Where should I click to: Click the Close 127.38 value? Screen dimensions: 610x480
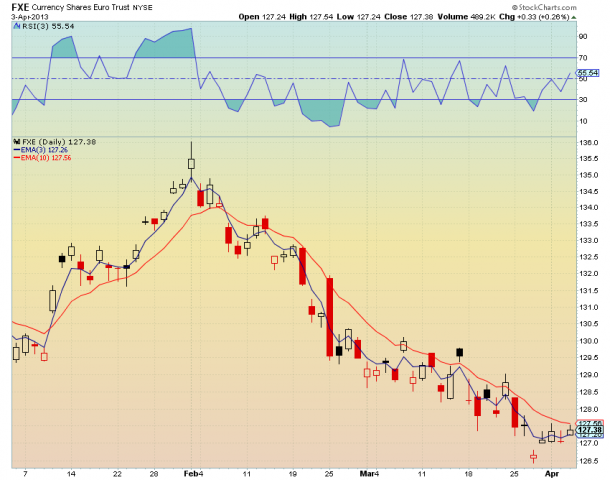(408, 17)
